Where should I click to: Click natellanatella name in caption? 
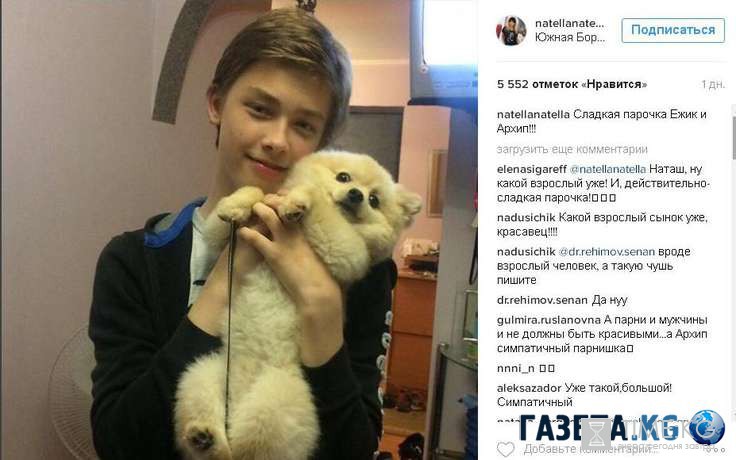(533, 115)
